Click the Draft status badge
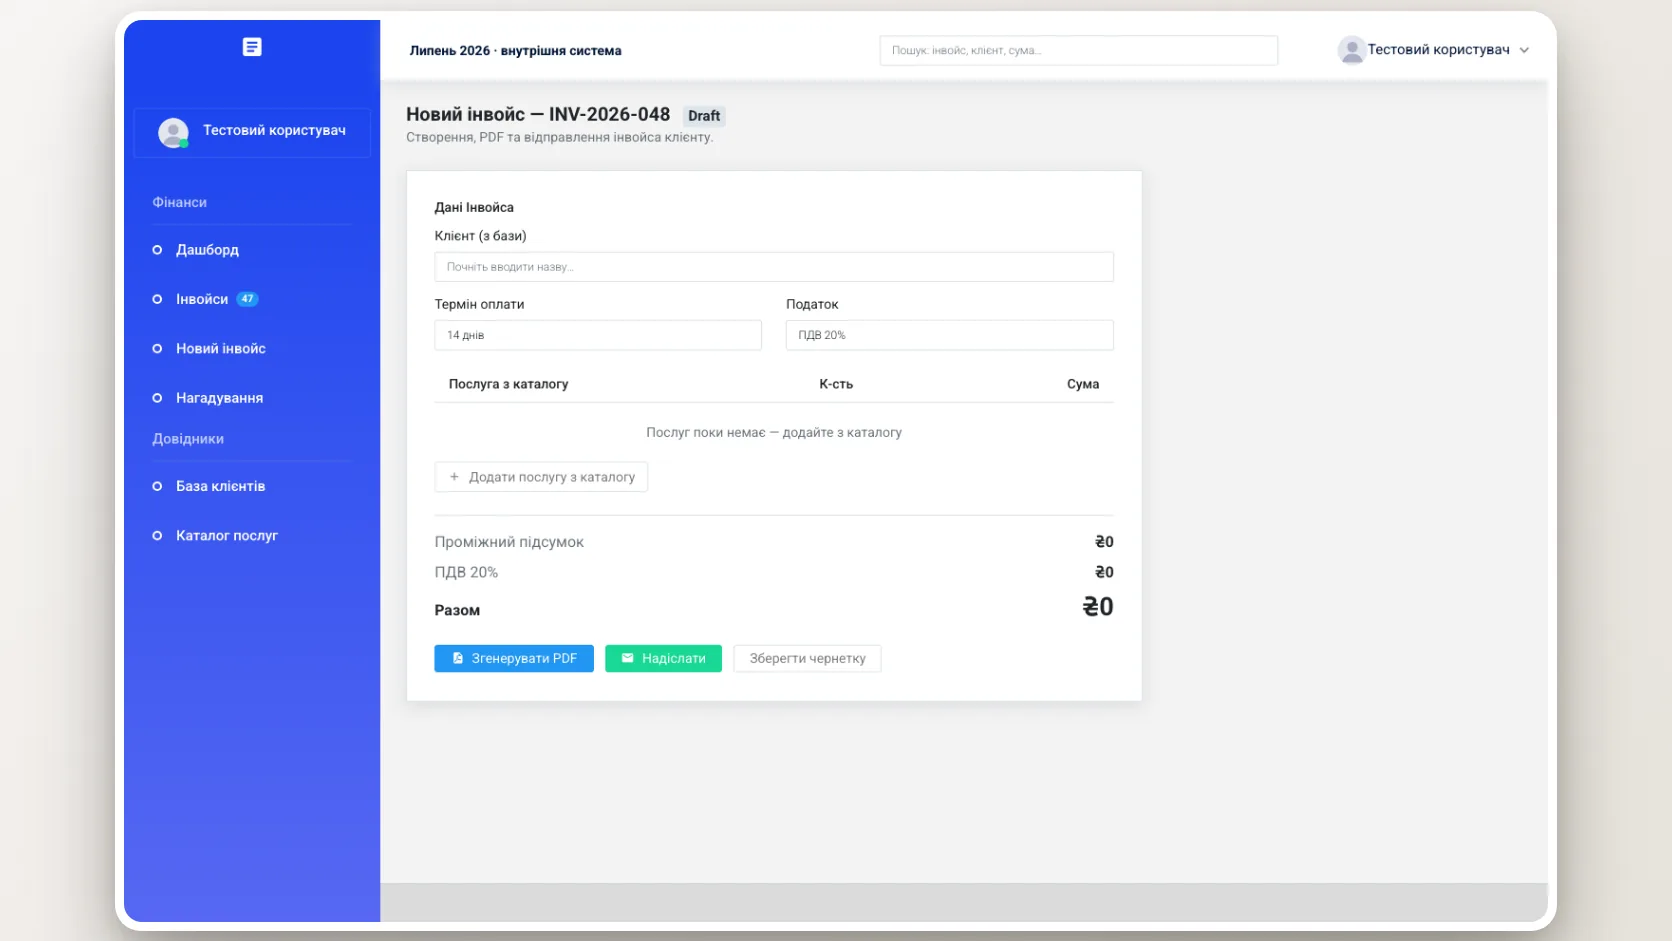 coord(704,116)
